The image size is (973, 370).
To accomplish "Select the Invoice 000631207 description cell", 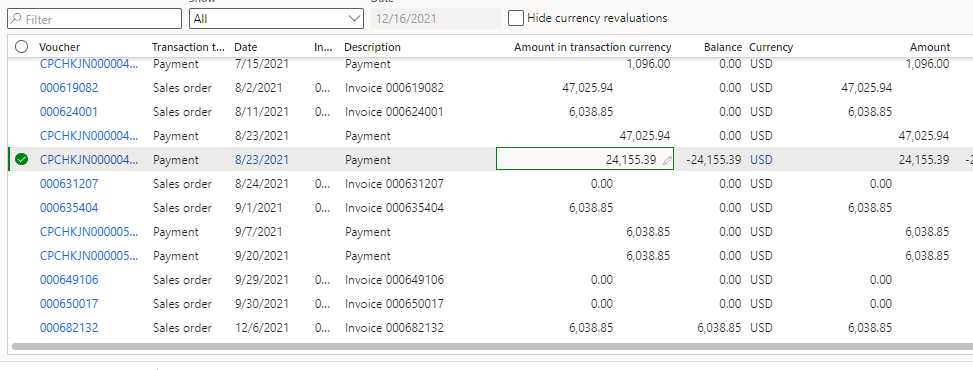I will 395,184.
